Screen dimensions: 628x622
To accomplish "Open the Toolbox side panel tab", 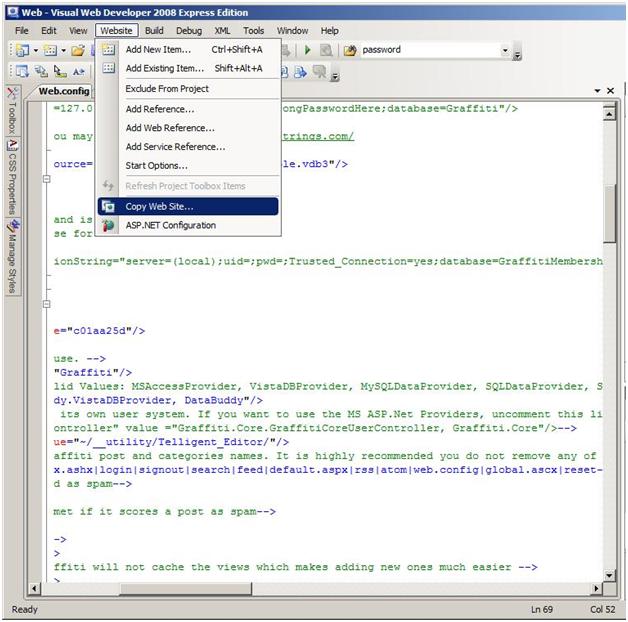I will pyautogui.click(x=12, y=110).
